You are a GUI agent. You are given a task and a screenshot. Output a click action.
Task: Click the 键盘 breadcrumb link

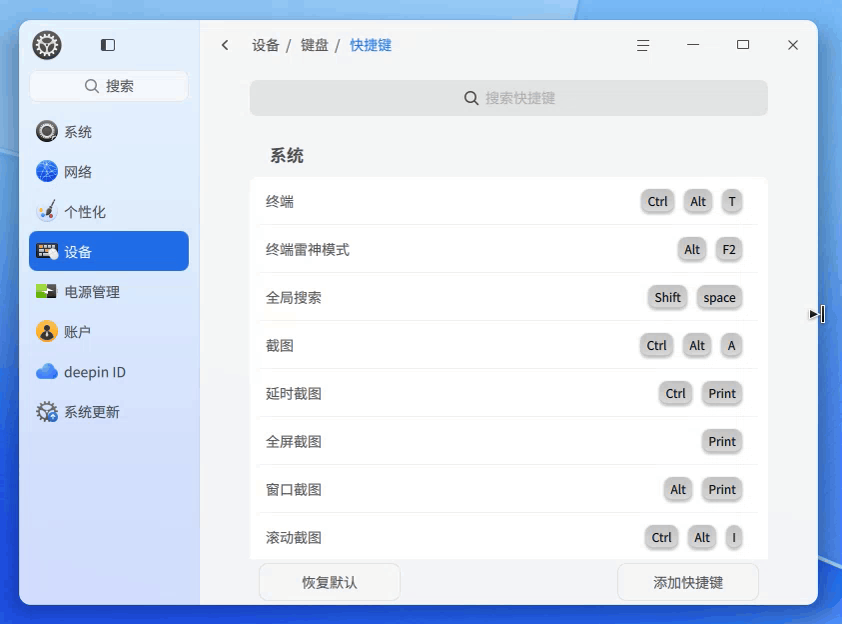click(x=314, y=45)
